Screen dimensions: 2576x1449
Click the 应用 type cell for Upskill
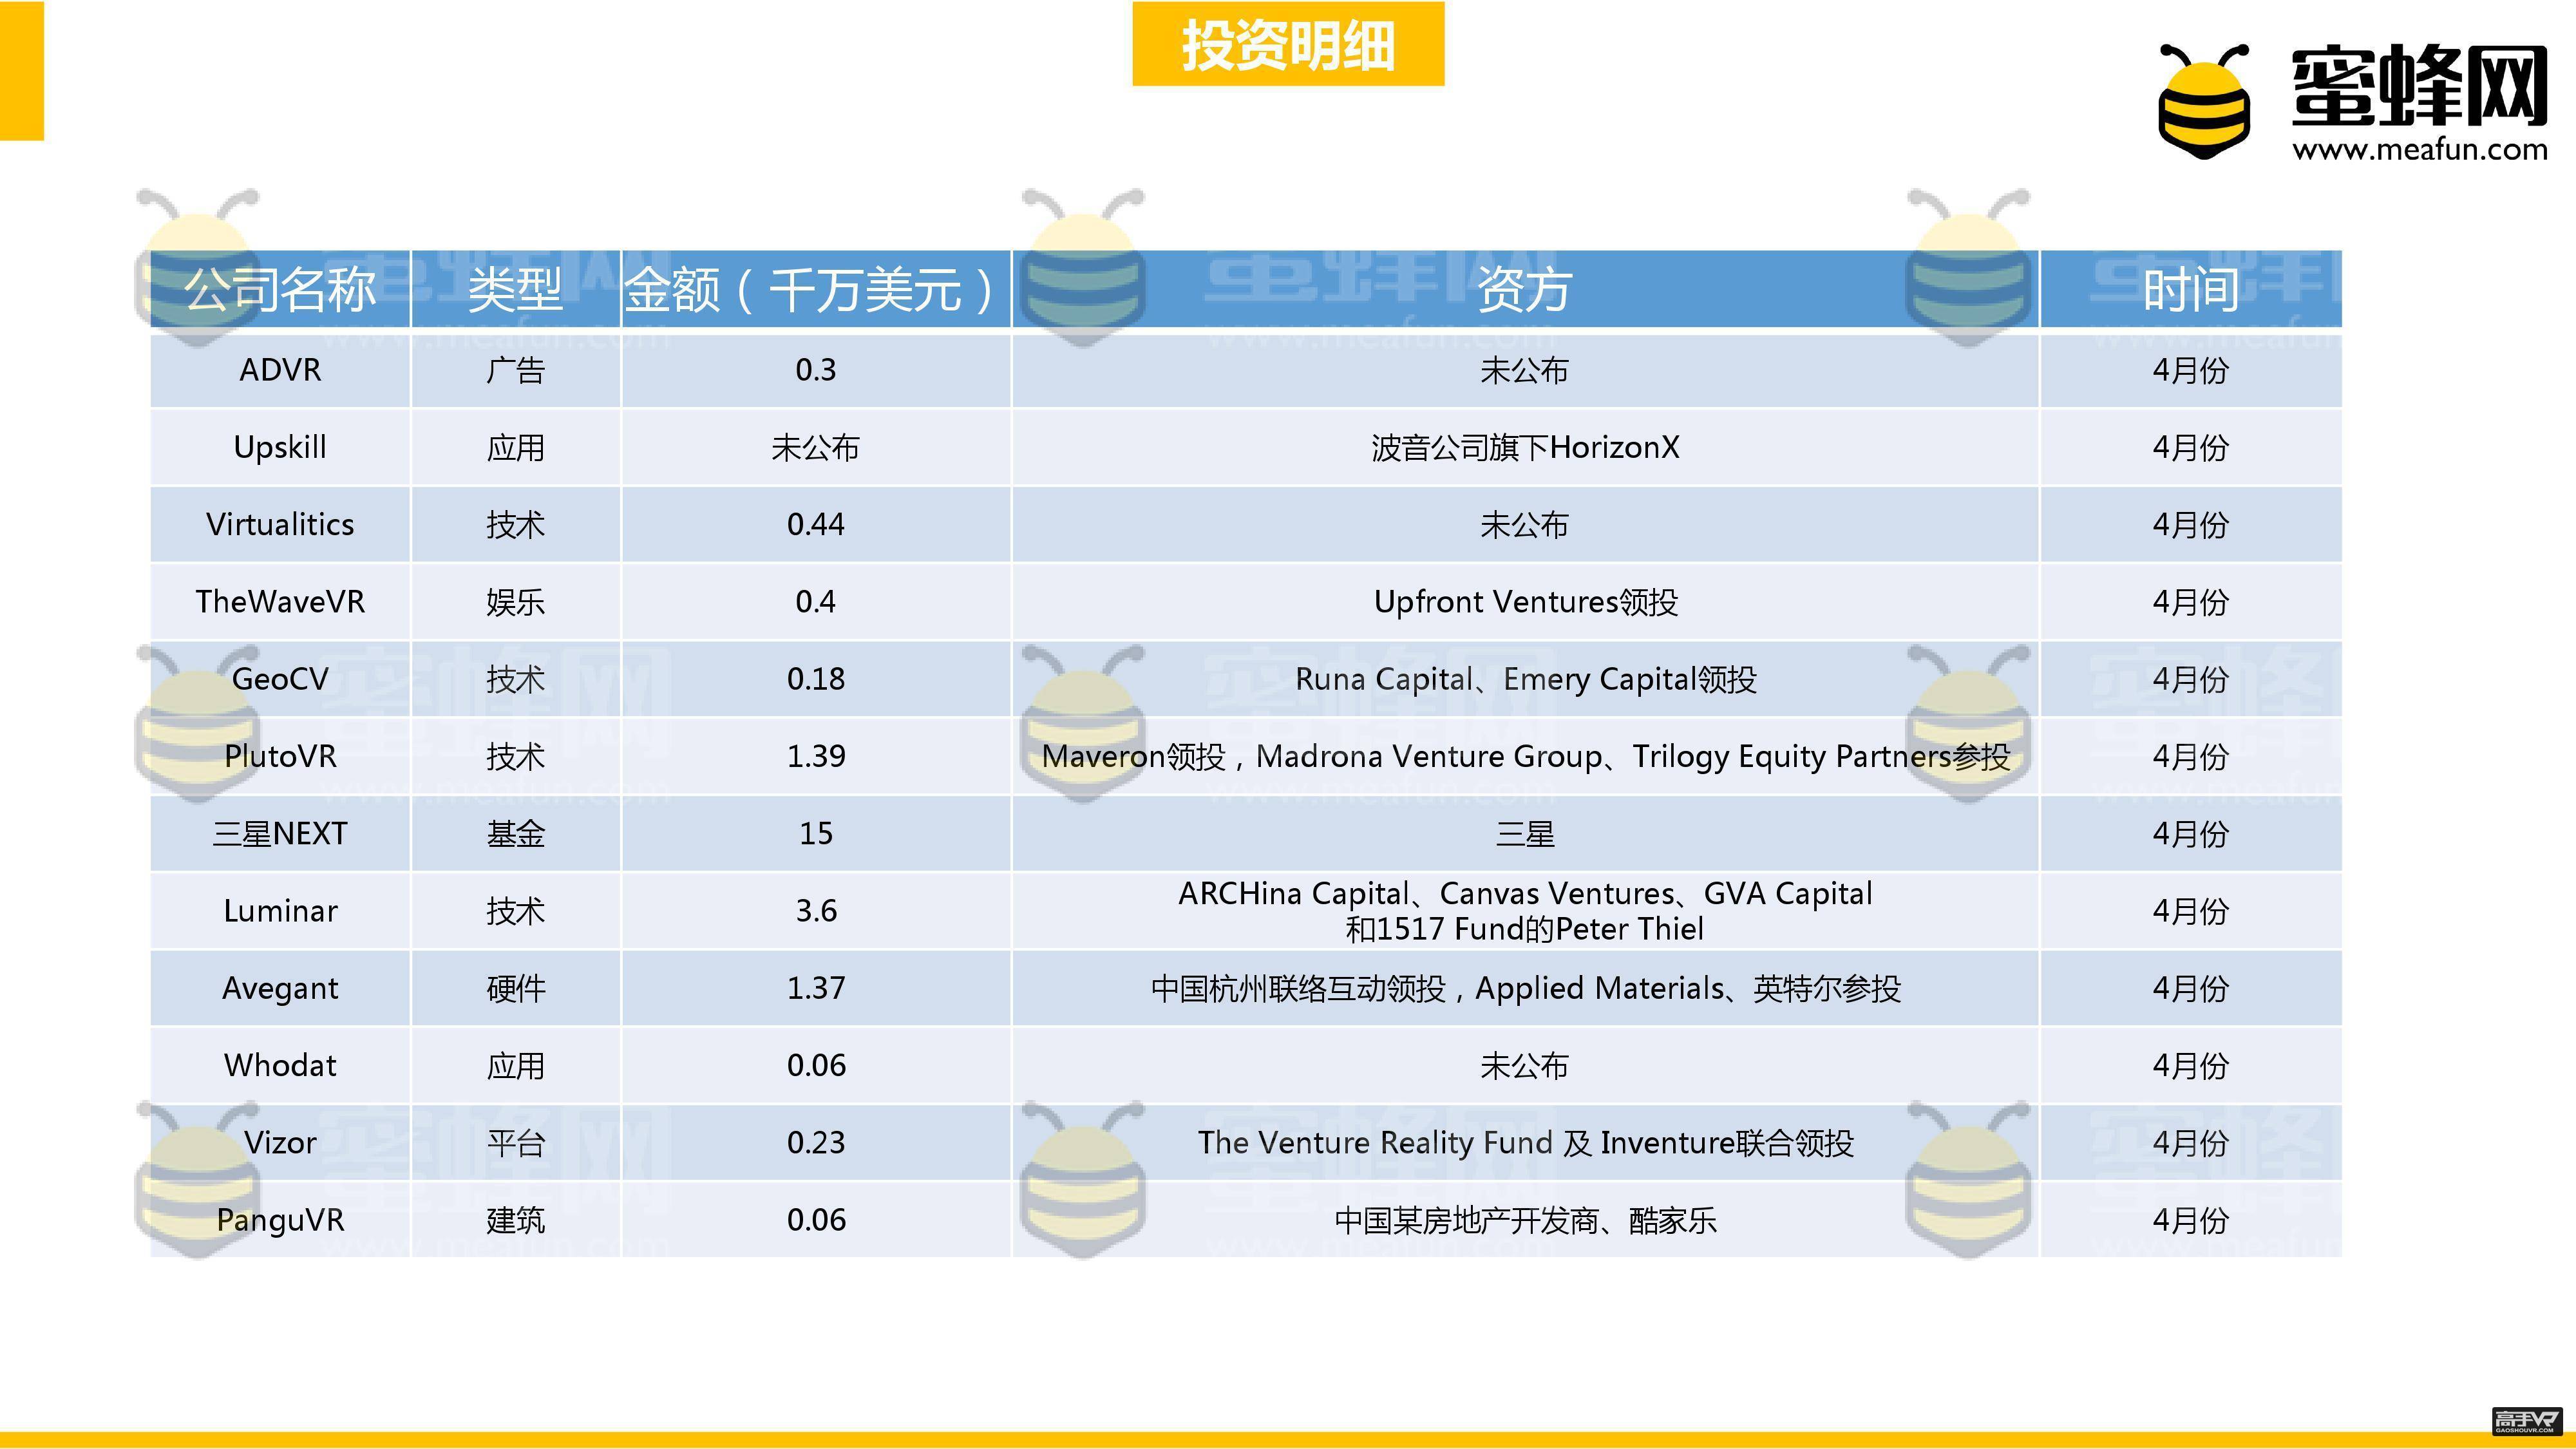click(516, 447)
